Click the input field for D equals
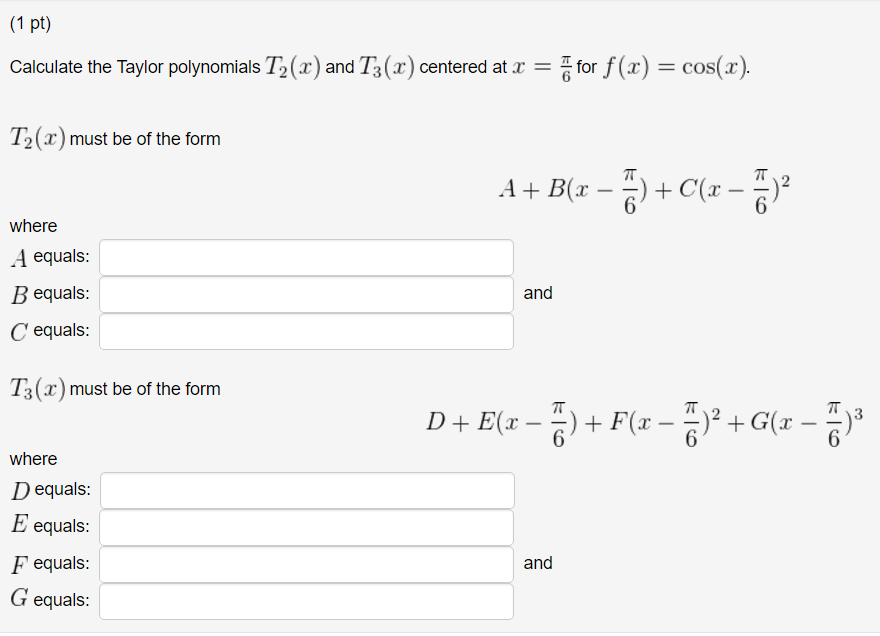 click(x=305, y=490)
